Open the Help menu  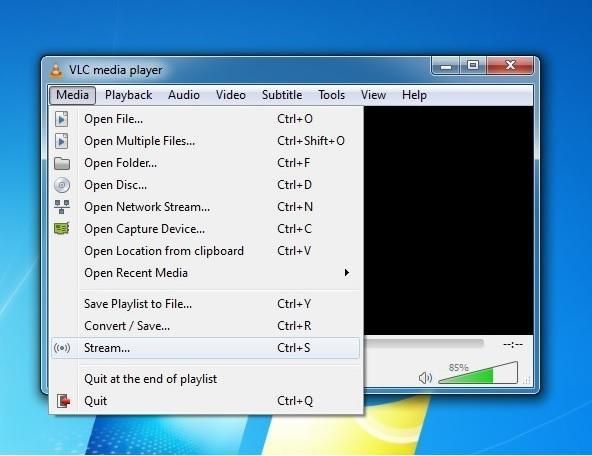[414, 95]
